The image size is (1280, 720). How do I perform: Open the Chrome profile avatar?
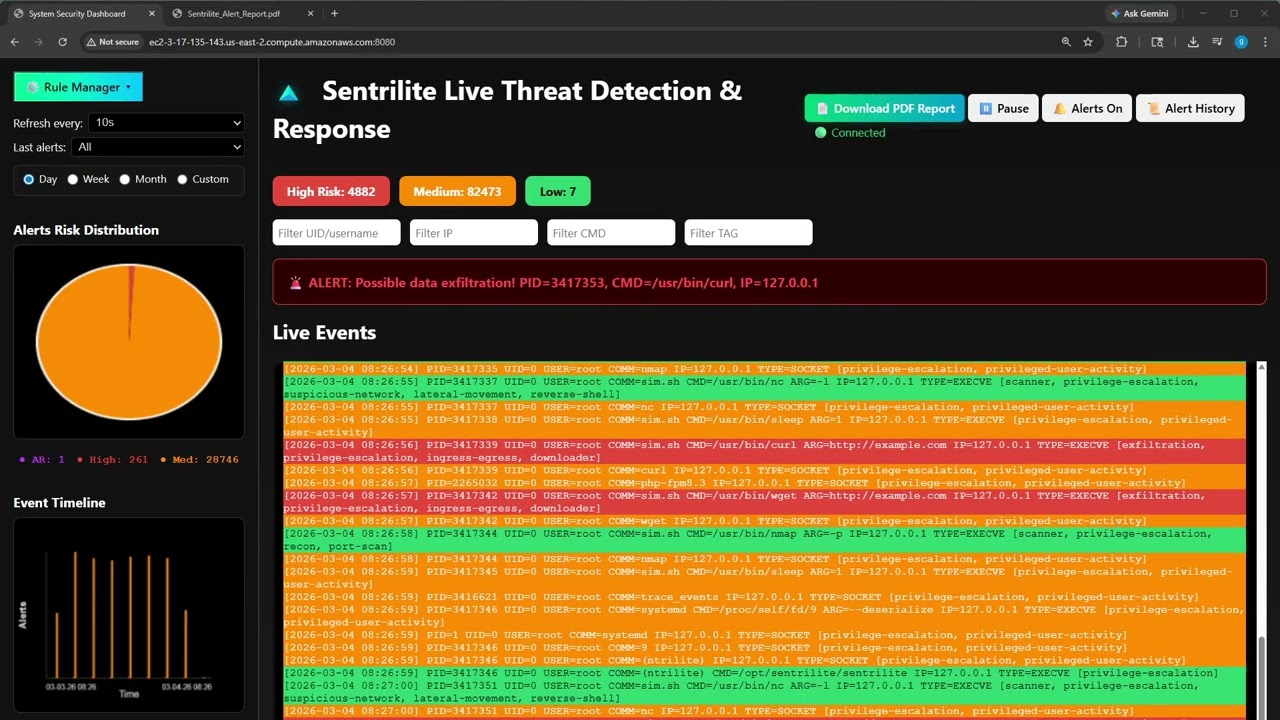1241,42
